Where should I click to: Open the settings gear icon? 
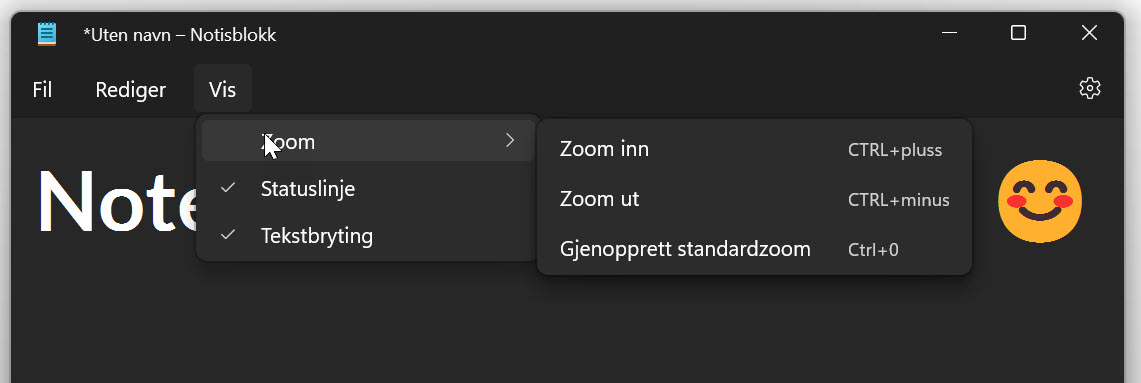click(1089, 89)
